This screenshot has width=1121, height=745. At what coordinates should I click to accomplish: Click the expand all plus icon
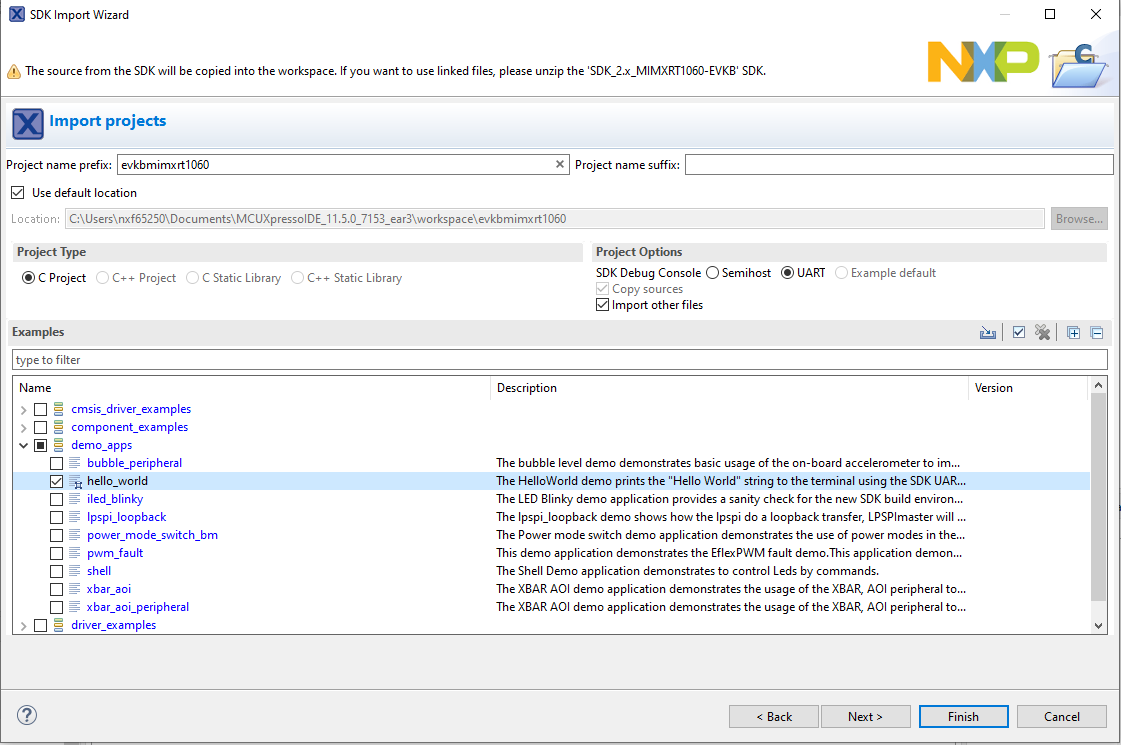click(1073, 333)
